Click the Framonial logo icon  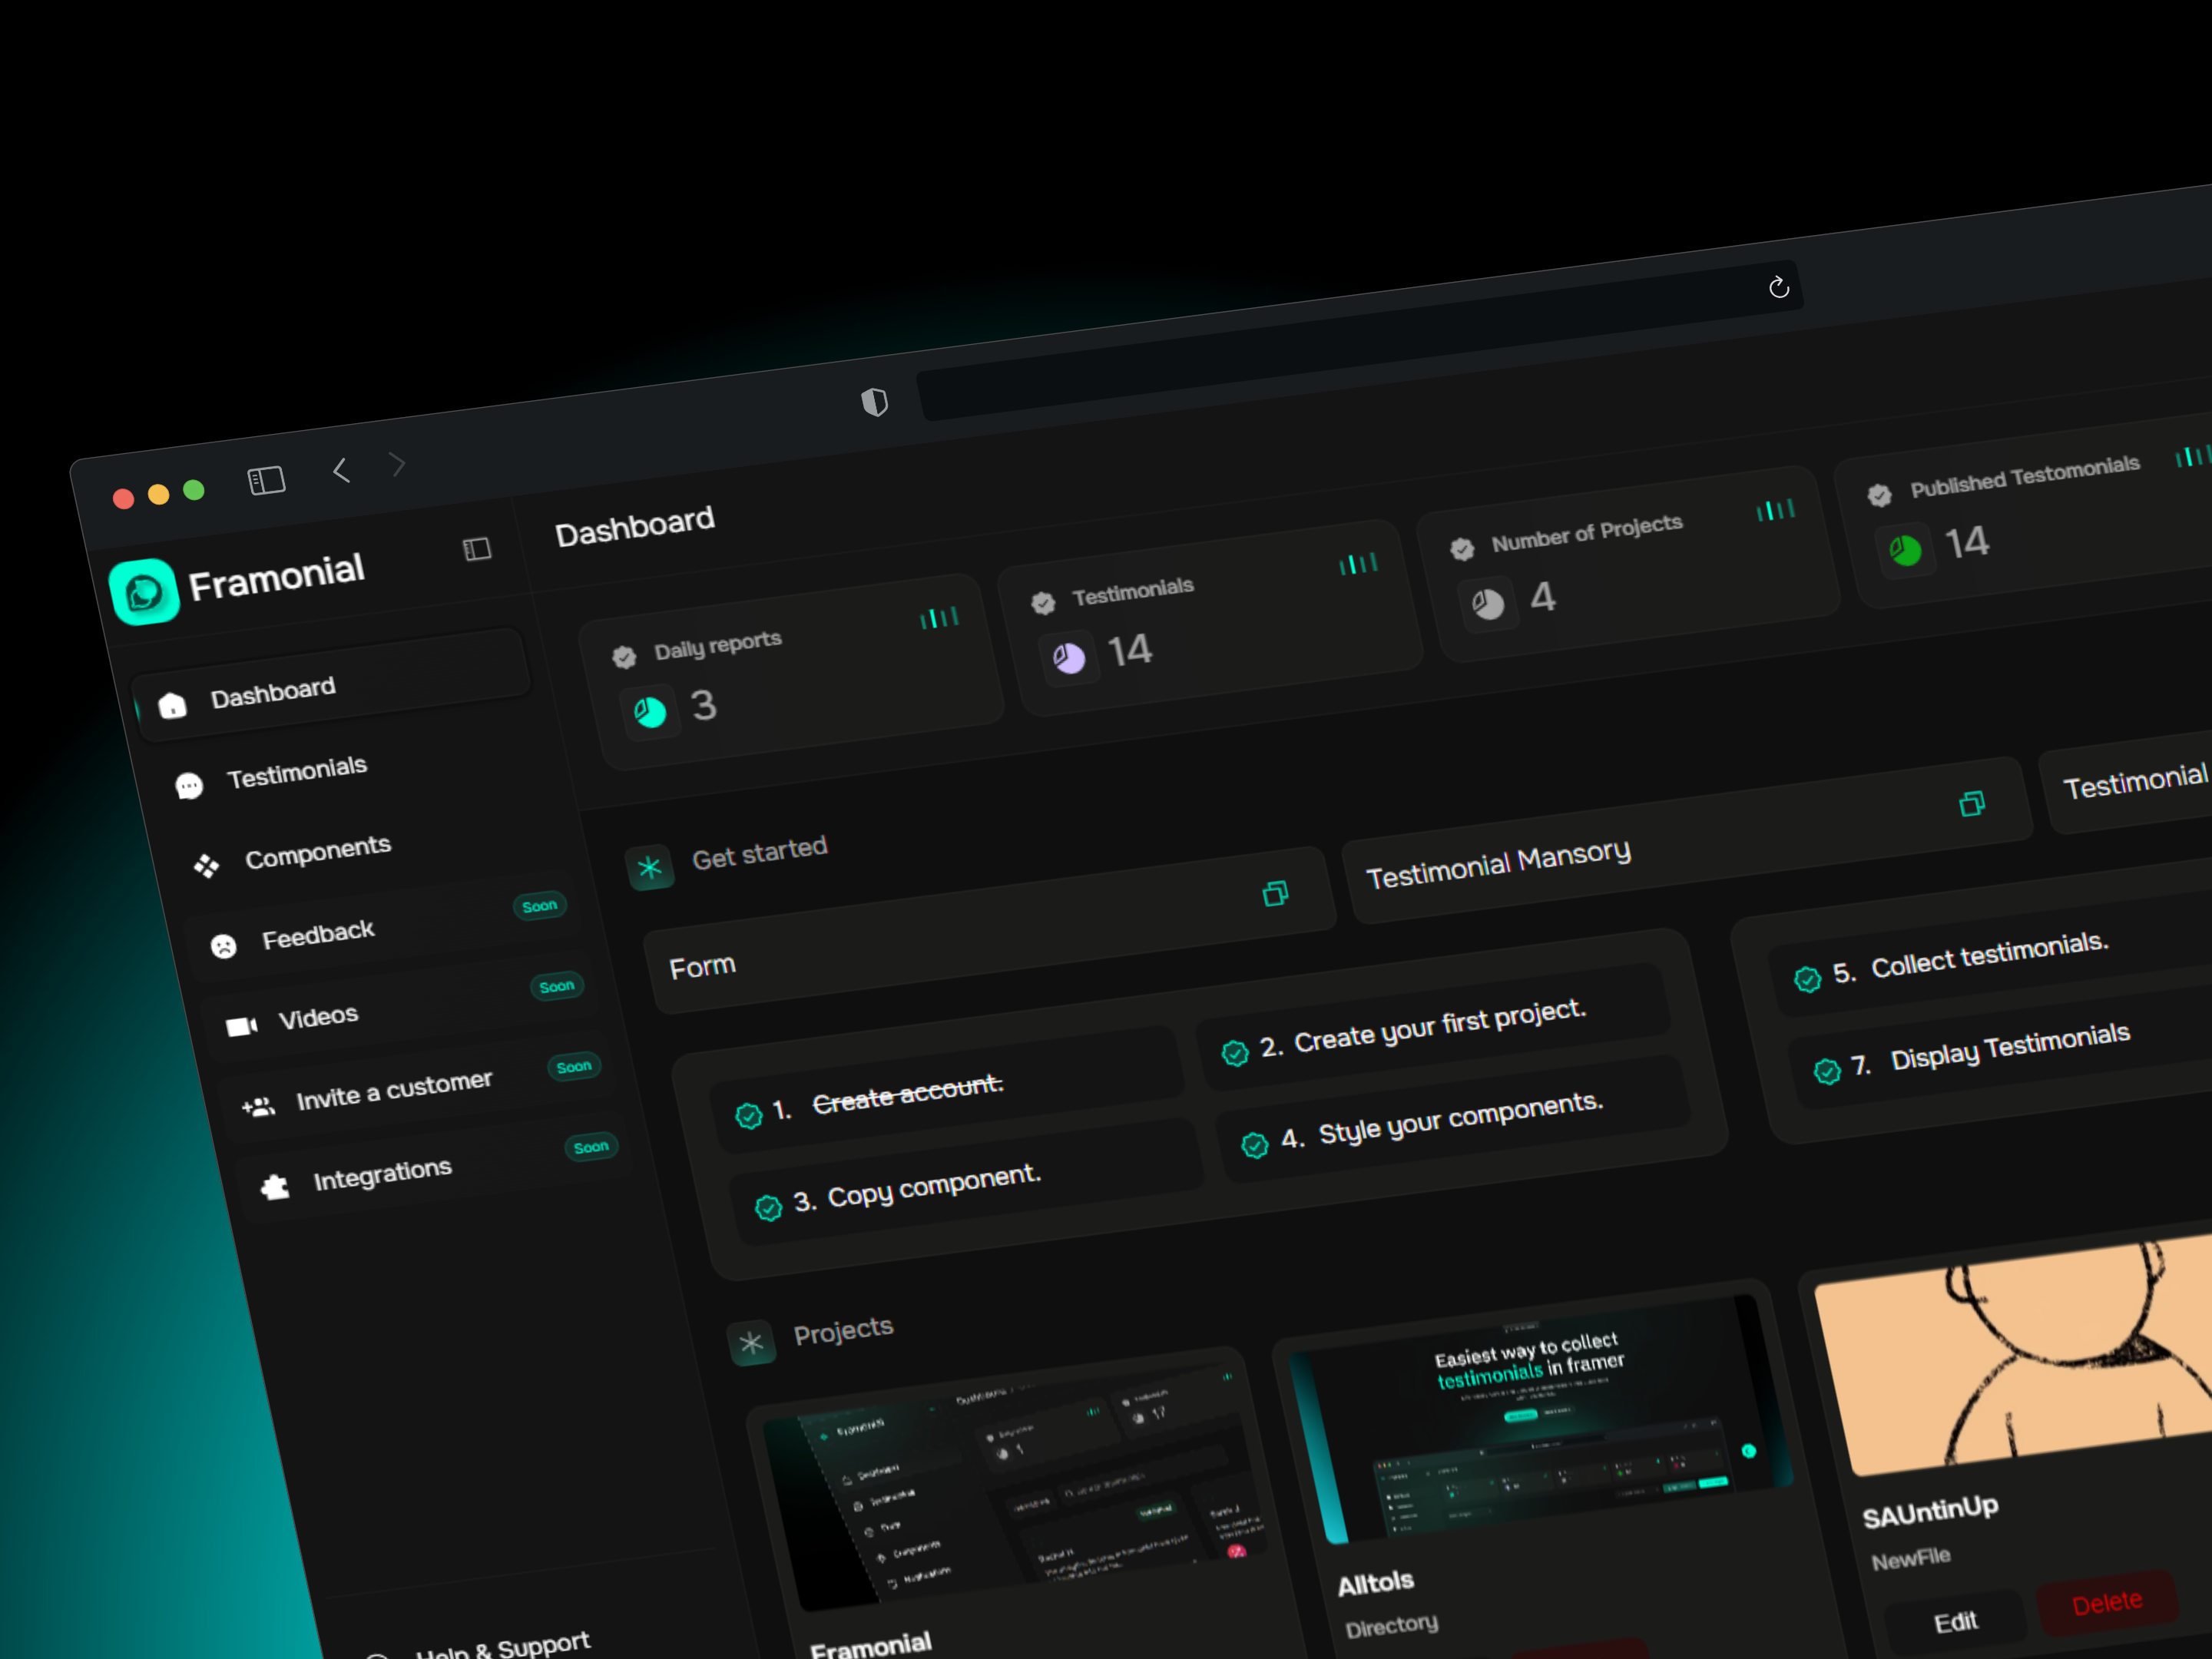pos(144,592)
